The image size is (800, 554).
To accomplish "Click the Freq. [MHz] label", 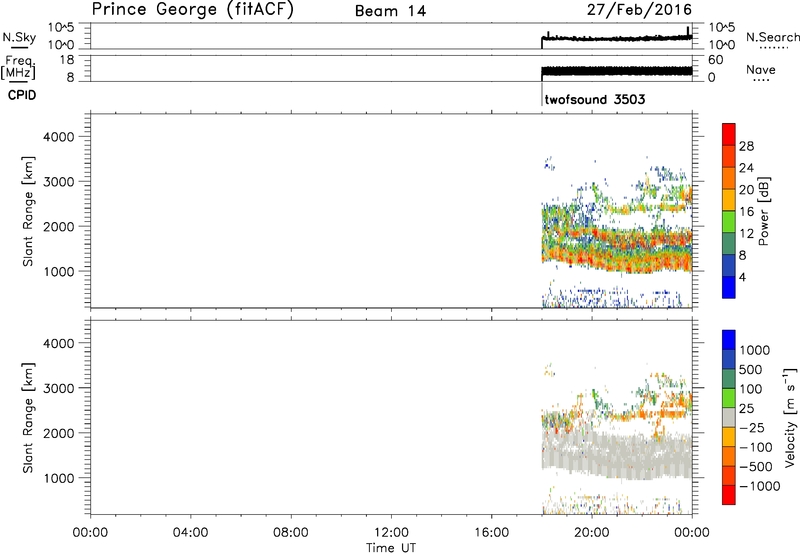I will (18, 67).
